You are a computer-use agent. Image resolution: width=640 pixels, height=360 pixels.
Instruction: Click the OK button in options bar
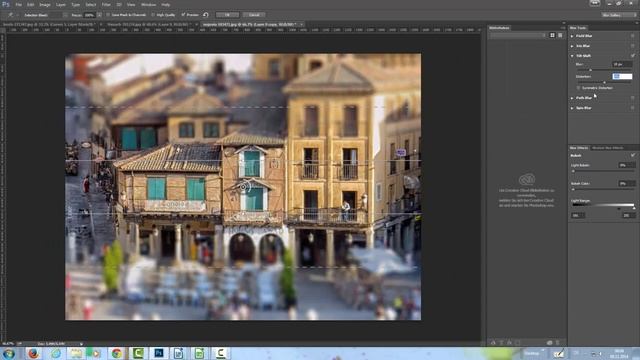click(x=227, y=15)
